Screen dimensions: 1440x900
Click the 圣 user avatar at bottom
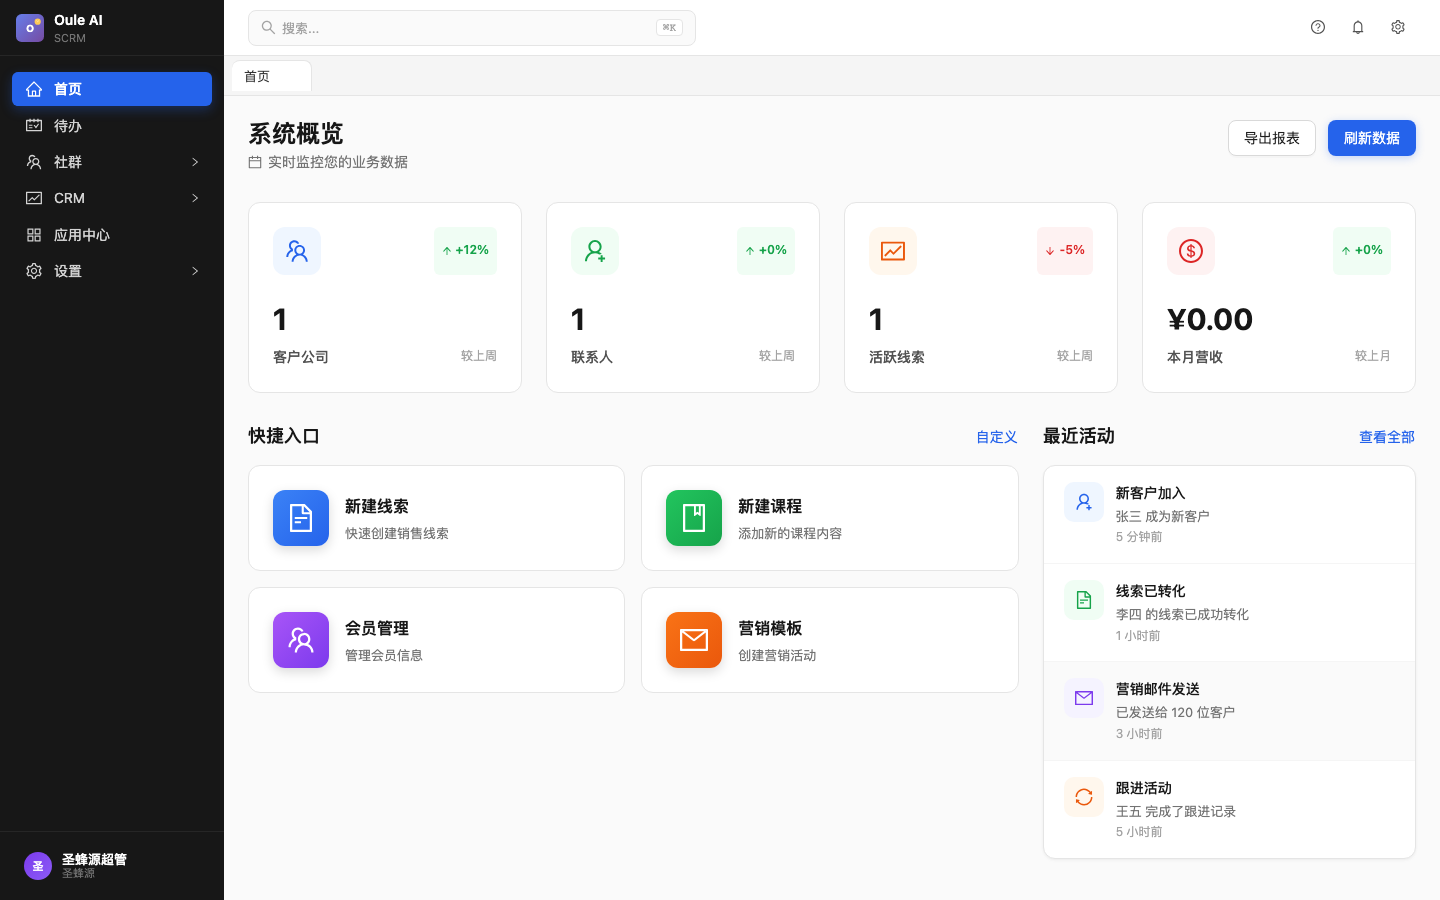click(x=38, y=866)
